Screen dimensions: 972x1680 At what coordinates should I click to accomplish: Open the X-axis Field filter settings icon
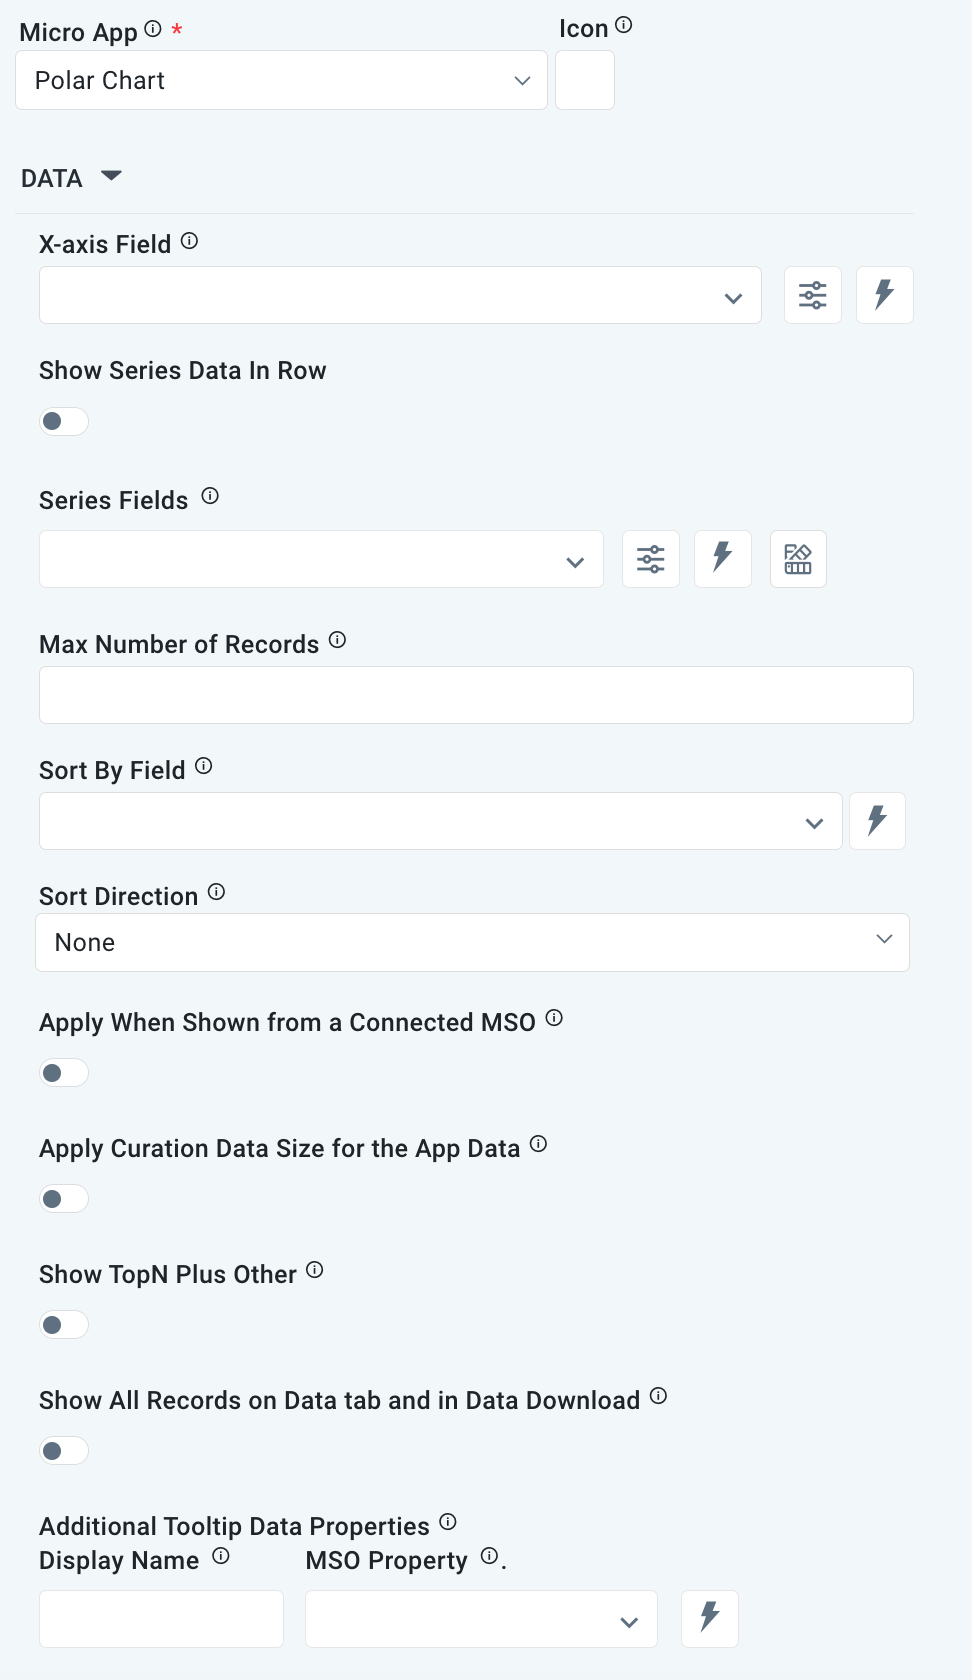pos(812,295)
